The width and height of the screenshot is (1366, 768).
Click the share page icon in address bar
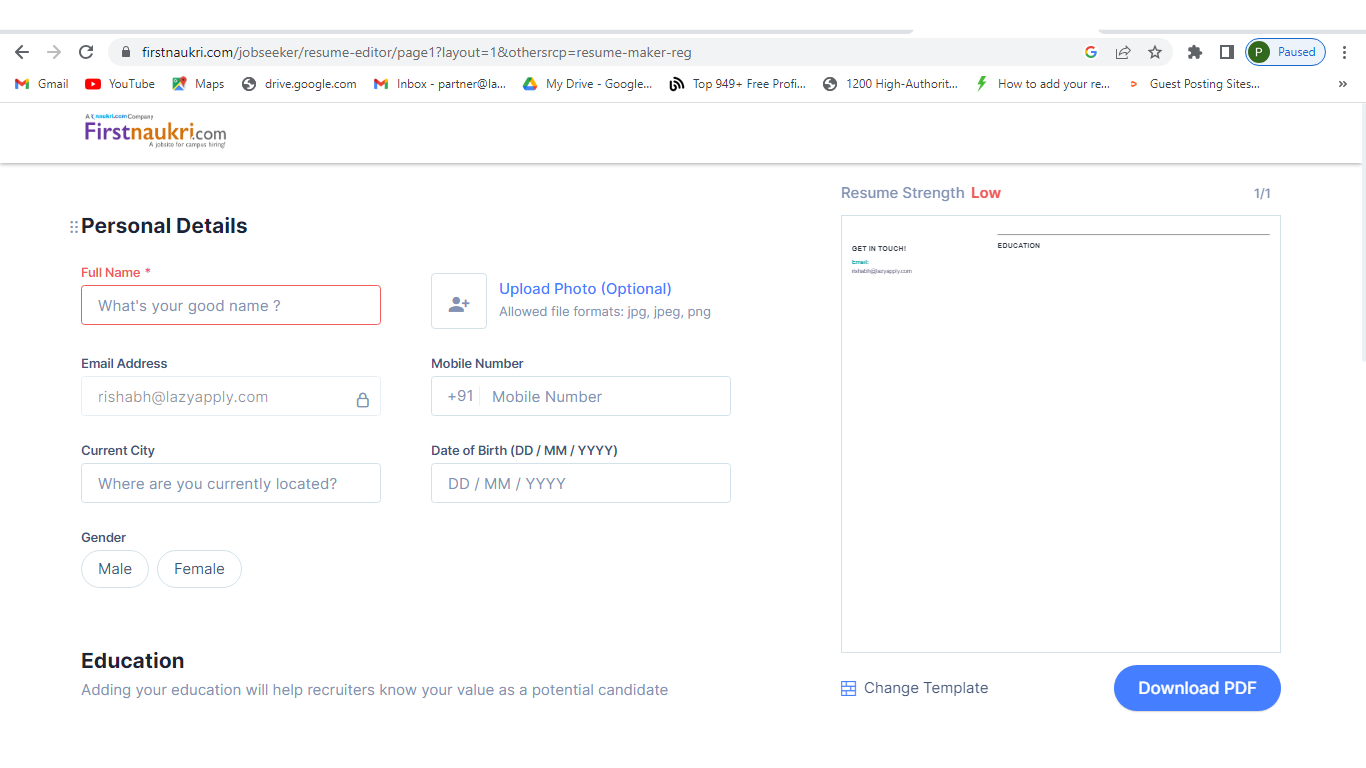1123,52
